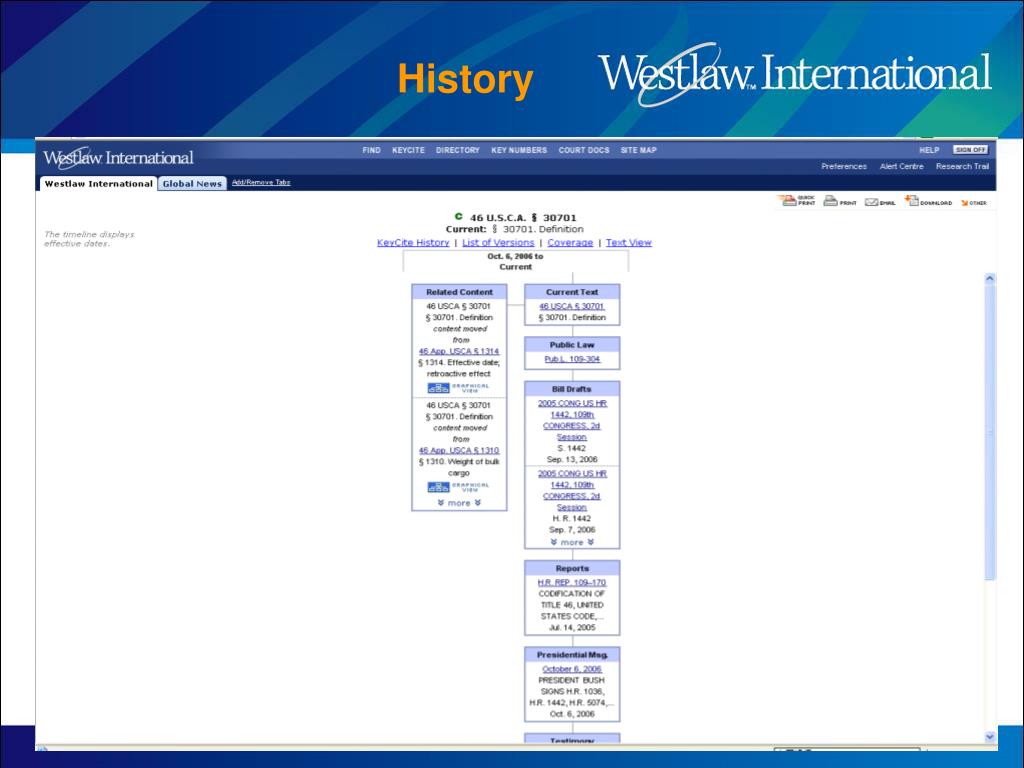
Task: Open bill draft link dated Sep. 13, 2006
Action: pyautogui.click(x=572, y=420)
